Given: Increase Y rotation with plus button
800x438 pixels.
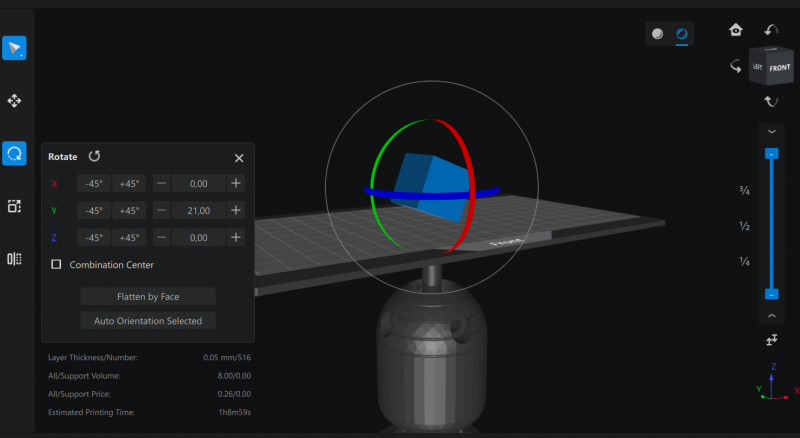Looking at the screenshot, I should click(x=235, y=210).
